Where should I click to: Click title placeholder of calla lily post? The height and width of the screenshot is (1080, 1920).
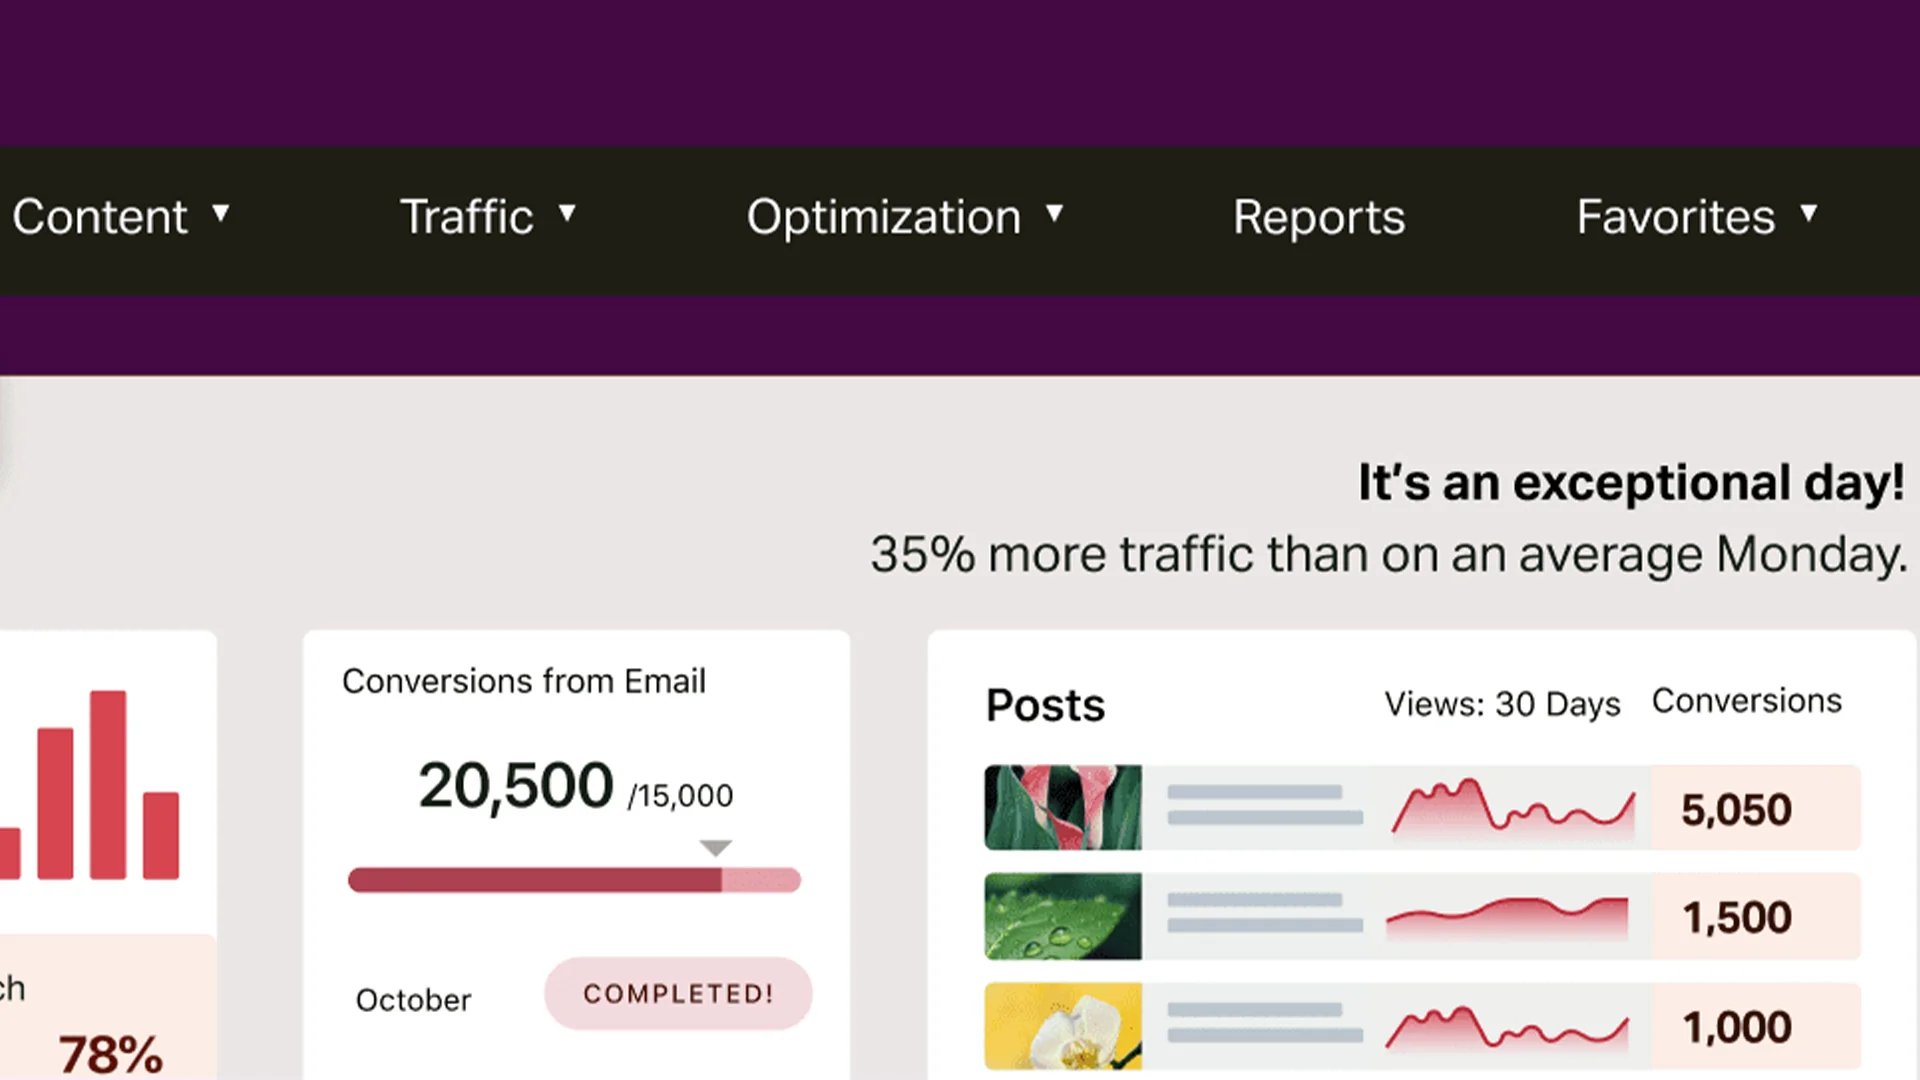click(1265, 805)
